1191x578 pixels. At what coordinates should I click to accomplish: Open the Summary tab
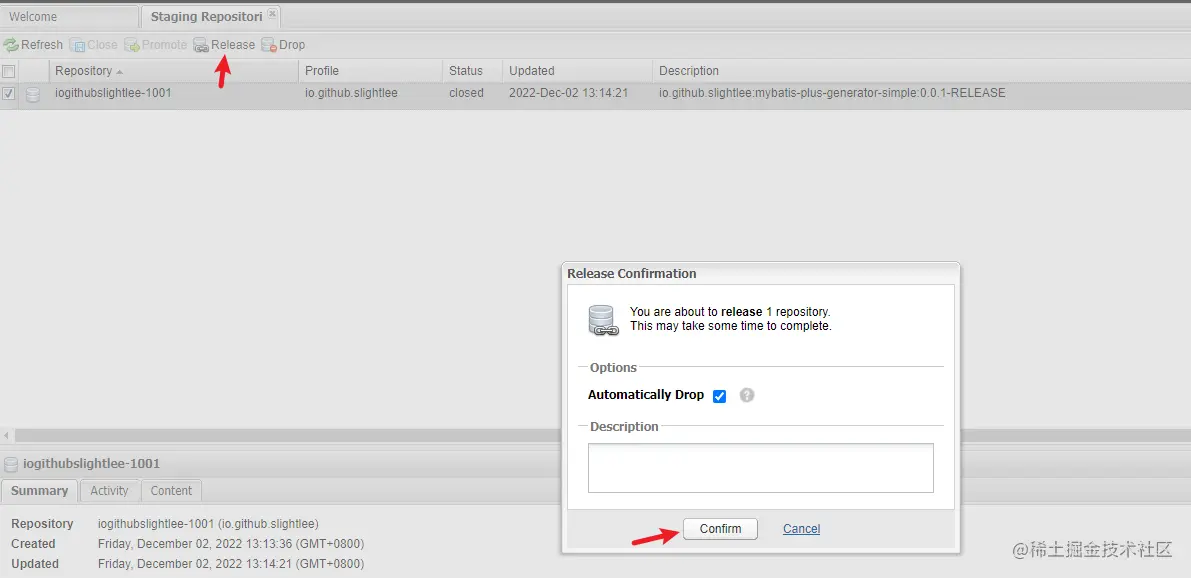tap(39, 491)
